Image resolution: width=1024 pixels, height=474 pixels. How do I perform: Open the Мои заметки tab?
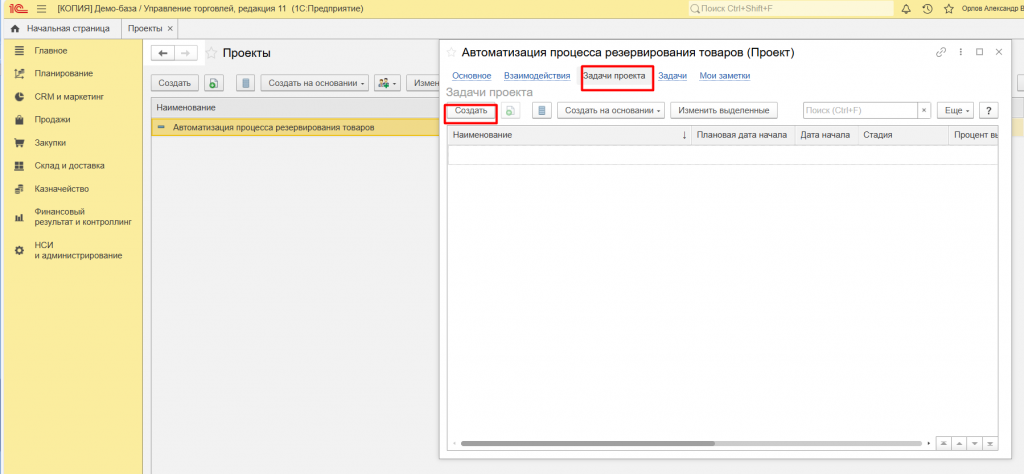point(725,76)
